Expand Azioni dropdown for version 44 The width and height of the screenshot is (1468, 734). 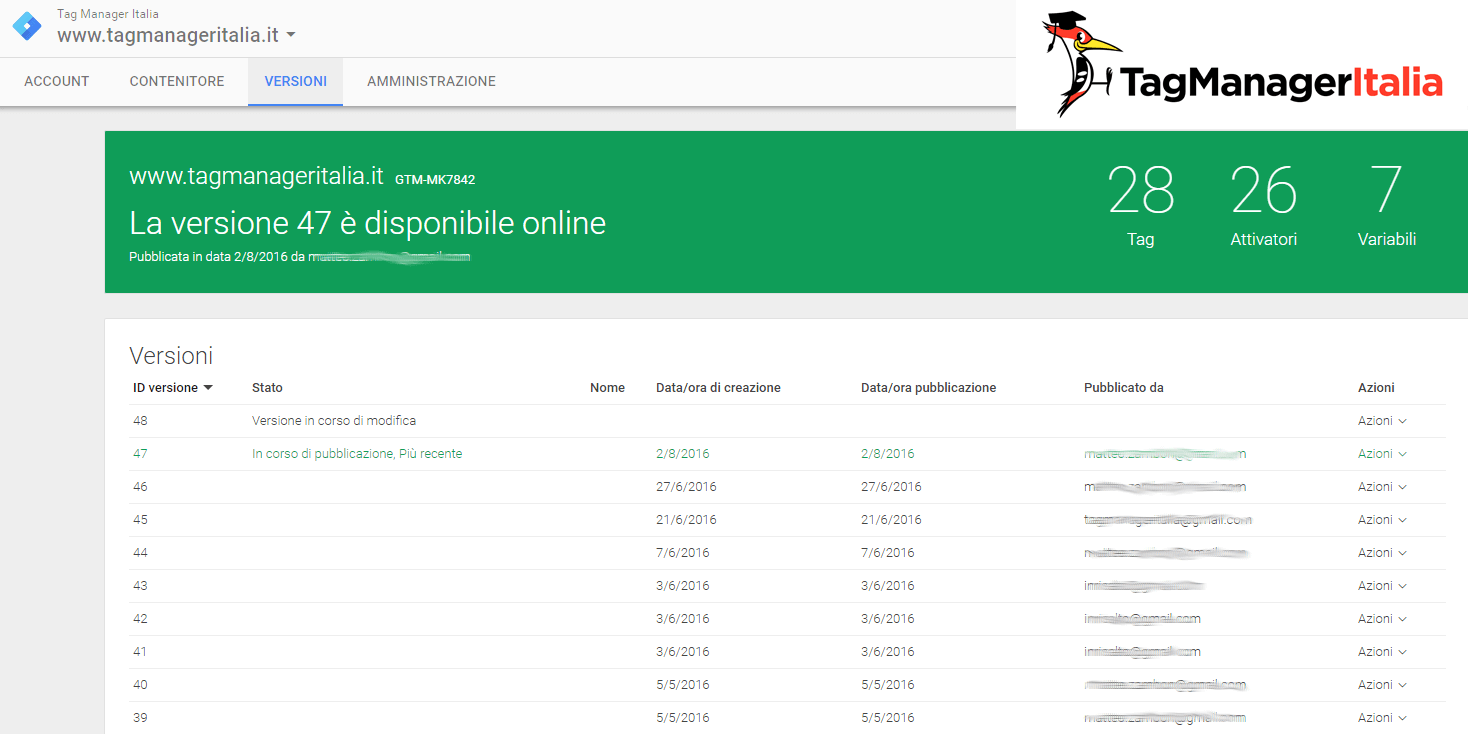[1382, 553]
